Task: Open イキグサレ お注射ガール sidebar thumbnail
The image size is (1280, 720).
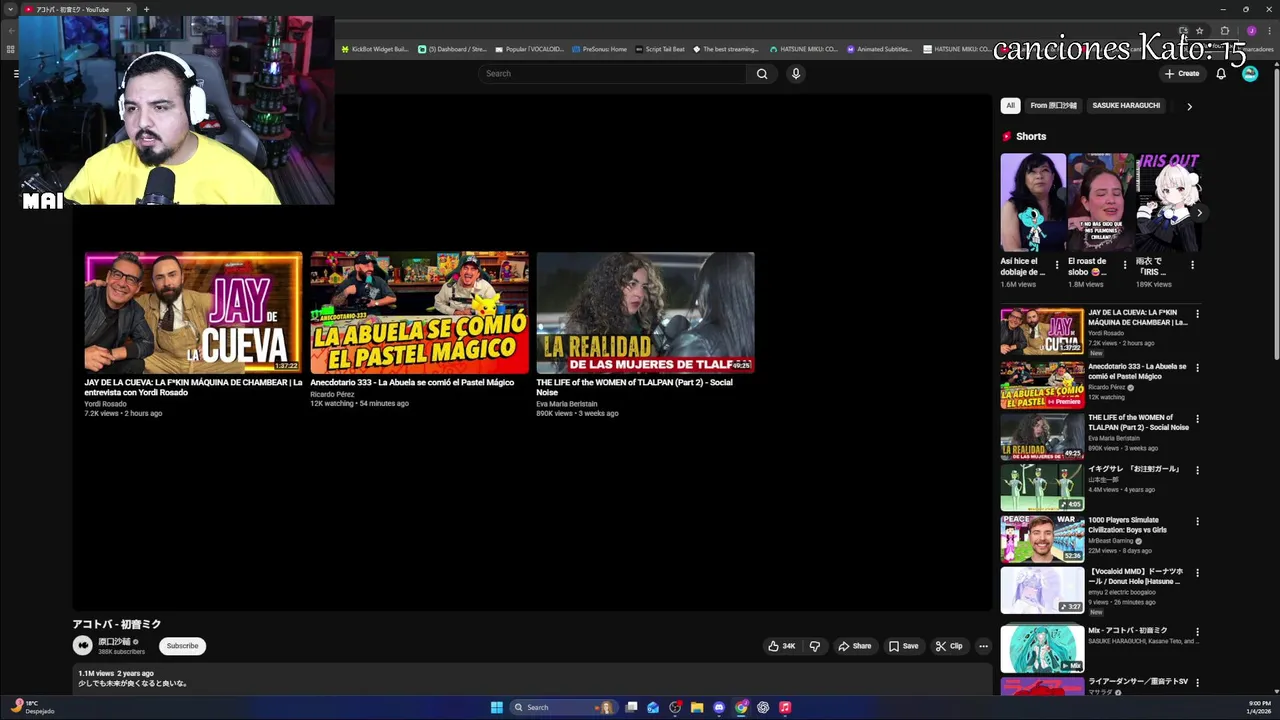Action: pos(1042,488)
